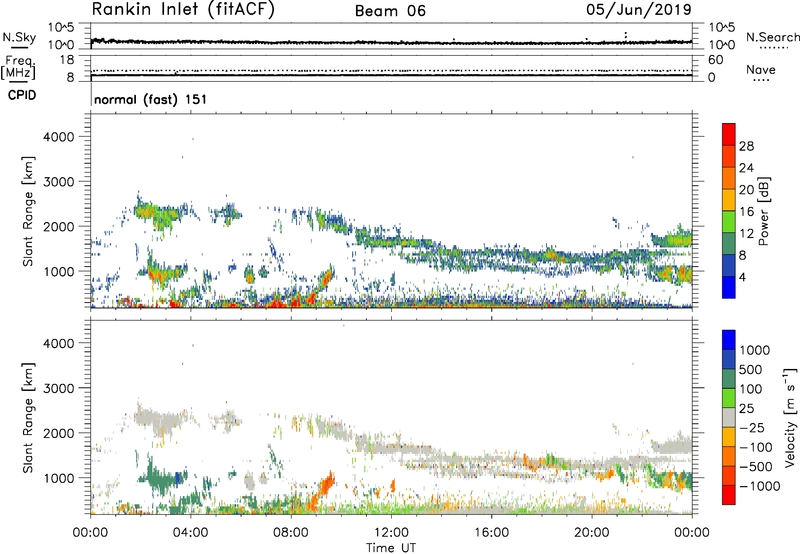Click 'Slant Range [km]' label of velocity panel
Viewport: 800px width, 554px height.
click(28, 417)
